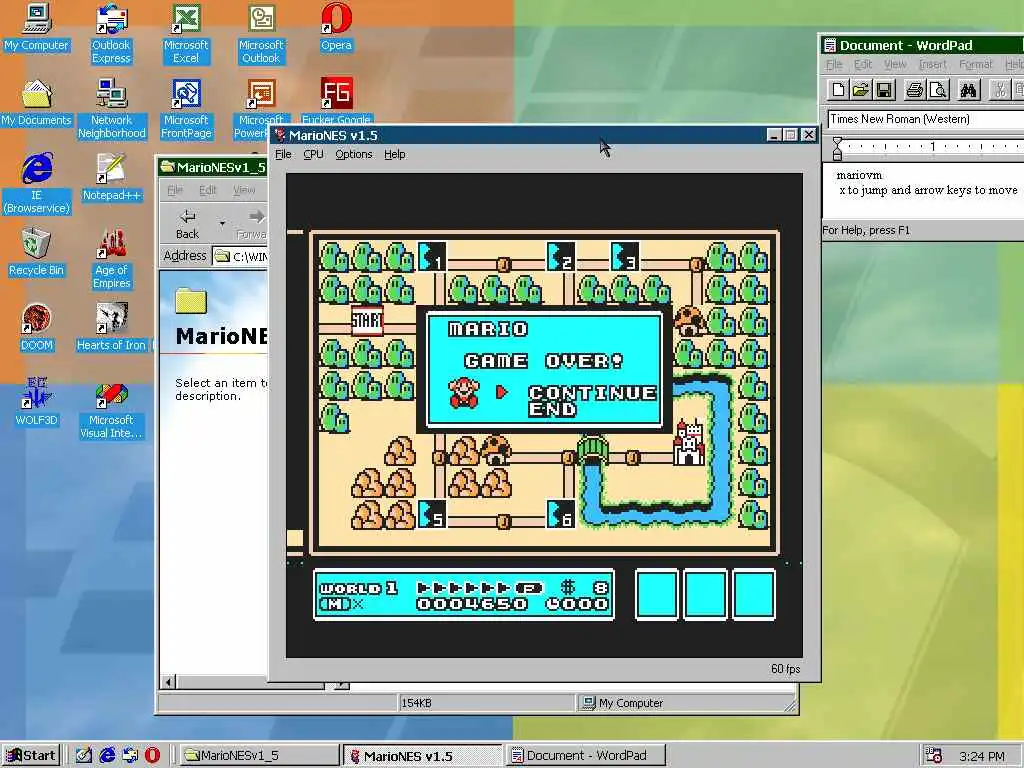Select the Age of Empires shortcut
The width and height of the screenshot is (1024, 768).
(x=112, y=259)
